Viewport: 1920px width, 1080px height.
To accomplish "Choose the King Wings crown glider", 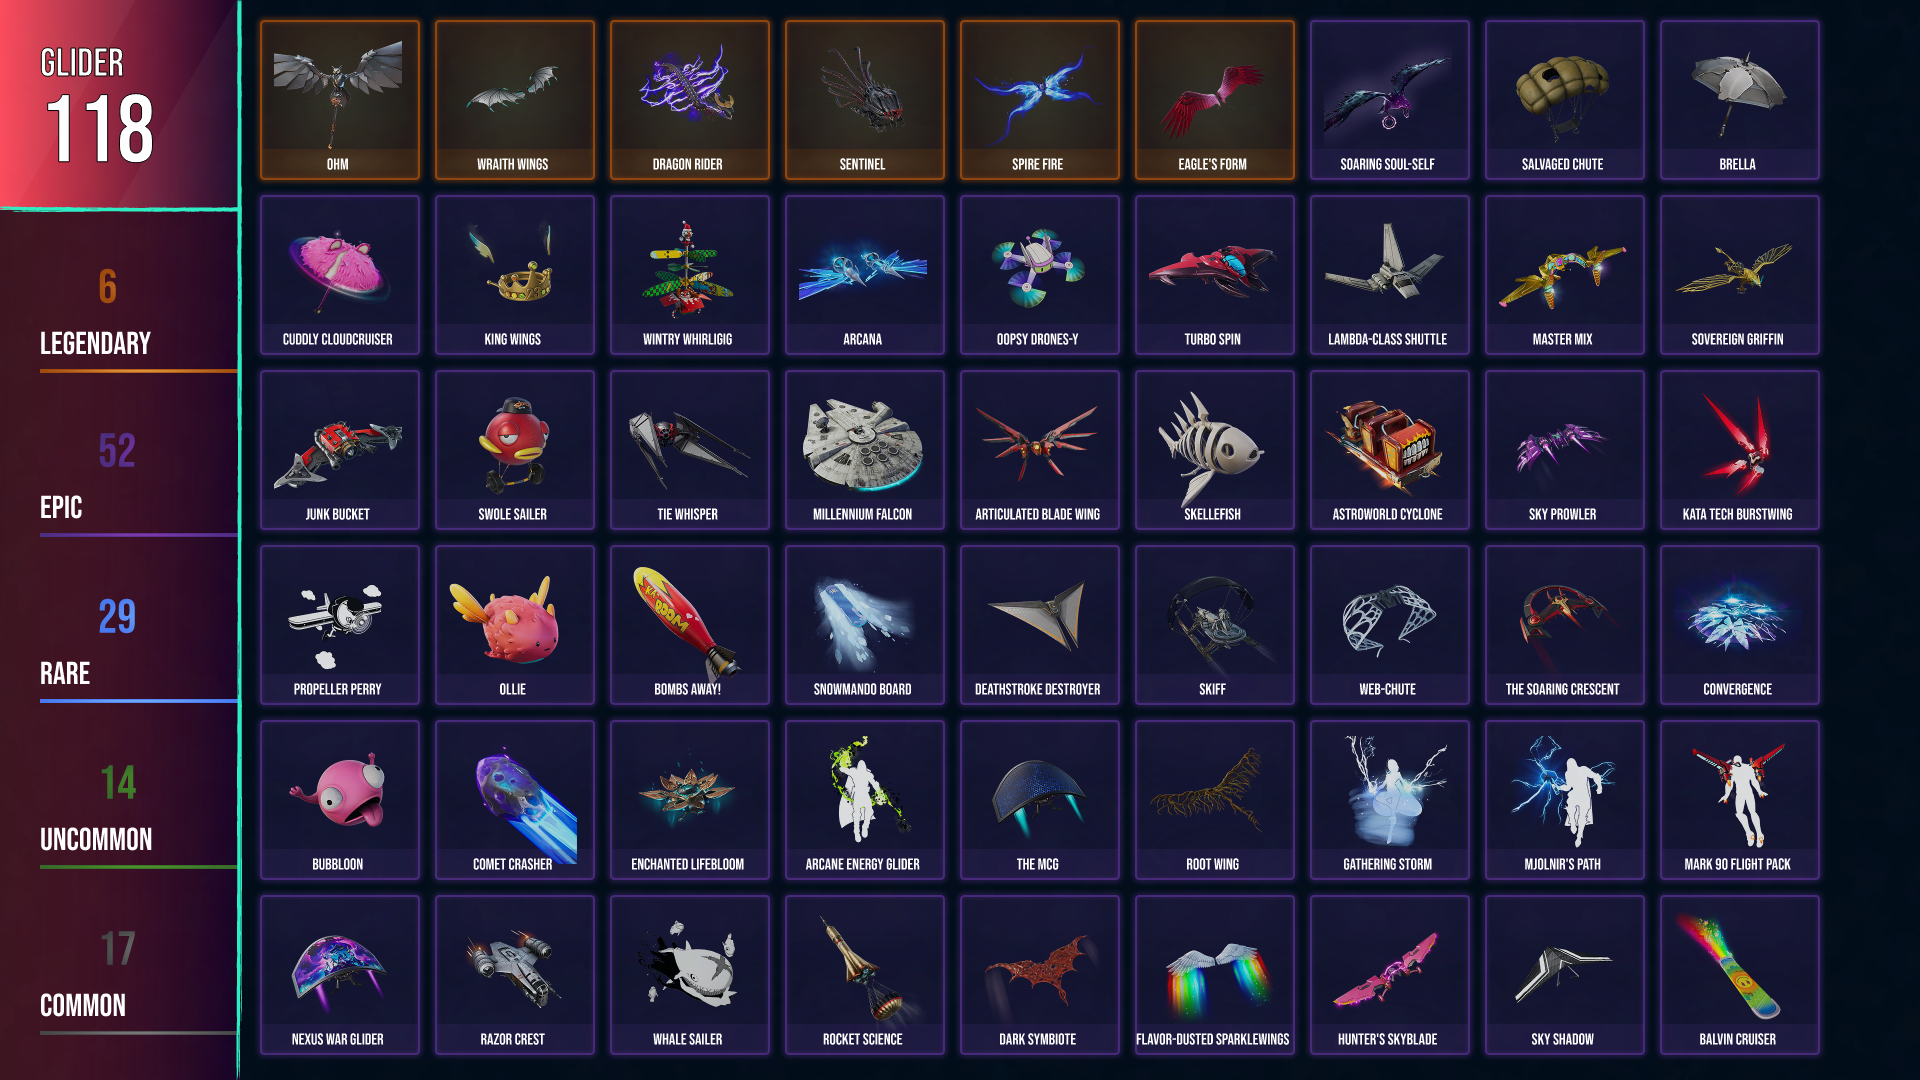I will pyautogui.click(x=514, y=275).
